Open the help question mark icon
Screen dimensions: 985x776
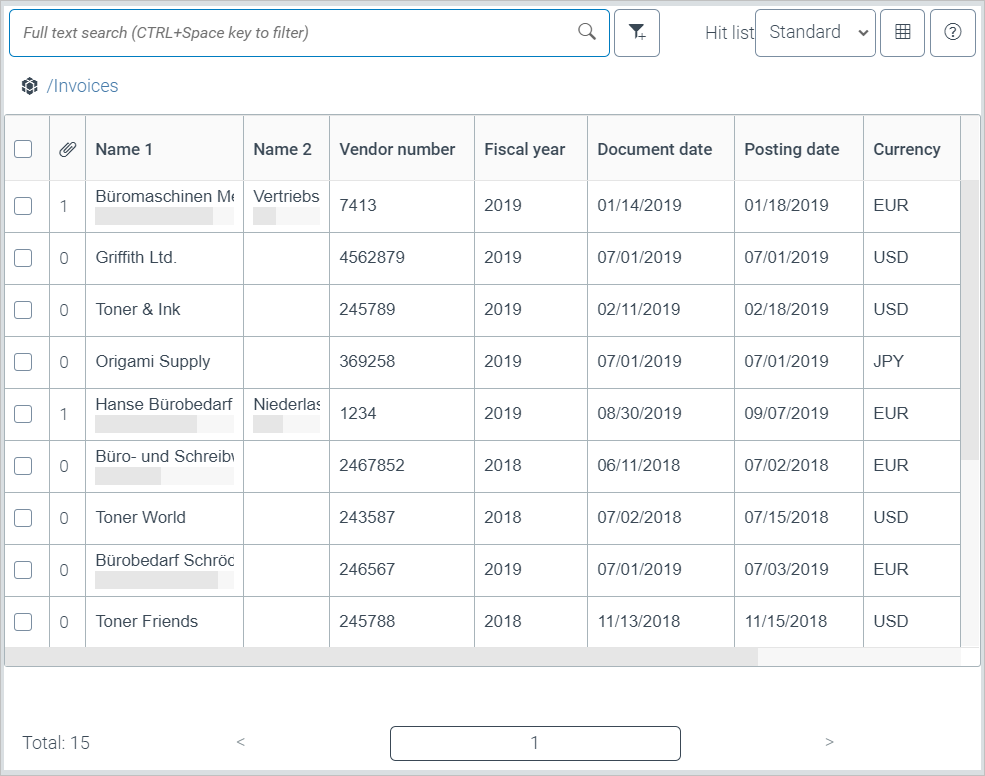pyautogui.click(x=952, y=33)
